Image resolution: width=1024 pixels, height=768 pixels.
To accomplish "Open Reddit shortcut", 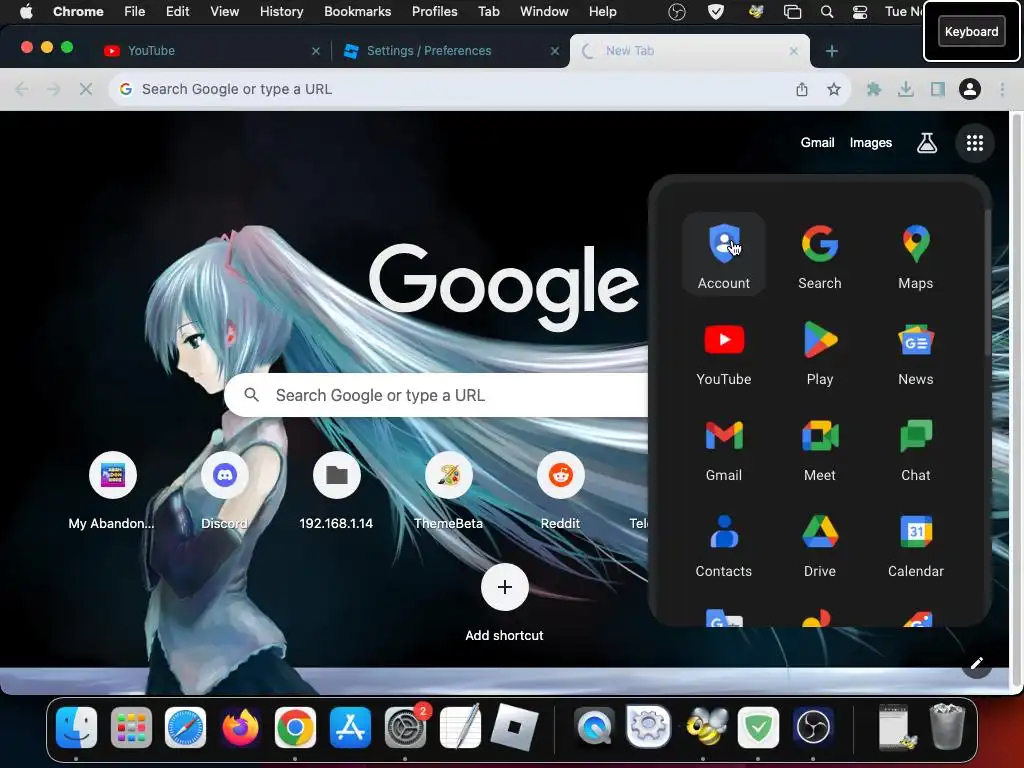I will coord(560,491).
